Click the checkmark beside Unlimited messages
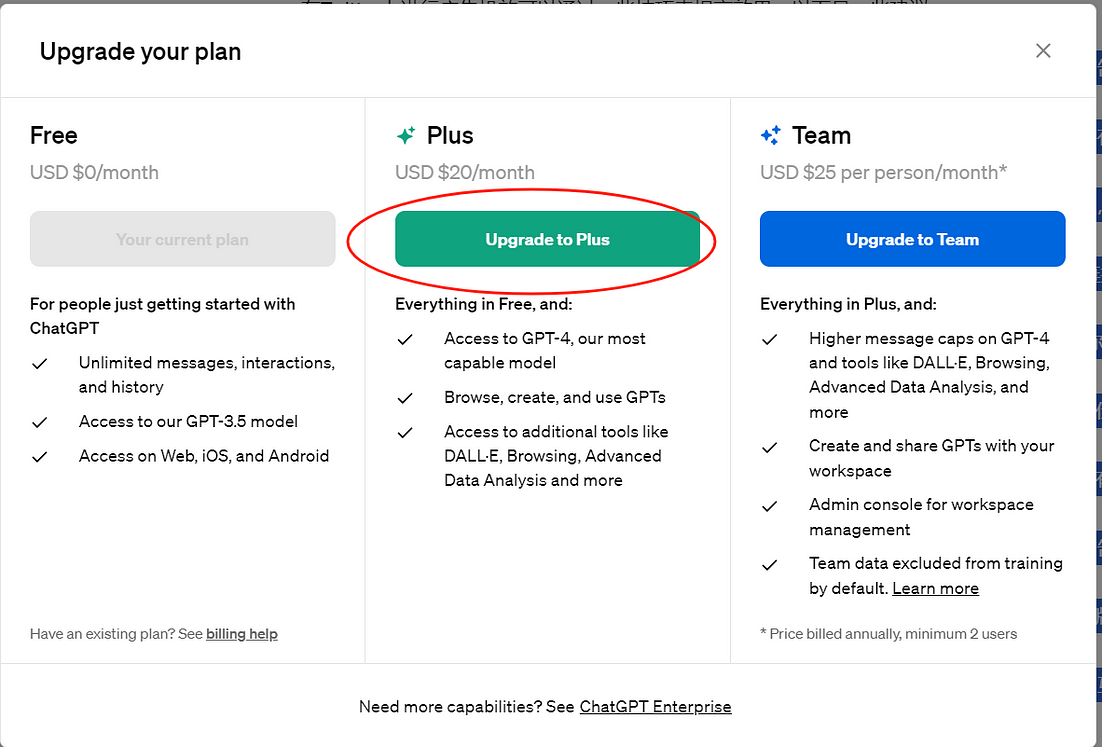Image resolution: width=1102 pixels, height=747 pixels. click(x=40, y=363)
